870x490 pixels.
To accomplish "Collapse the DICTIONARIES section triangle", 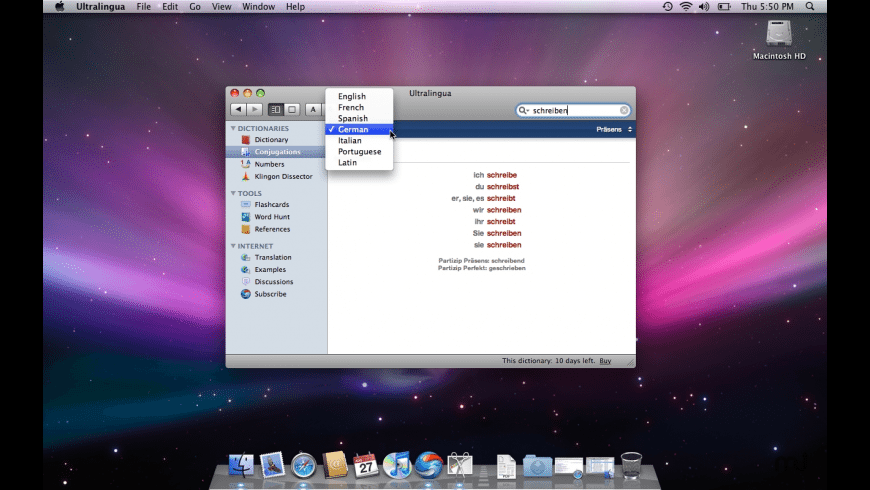I will [x=233, y=128].
